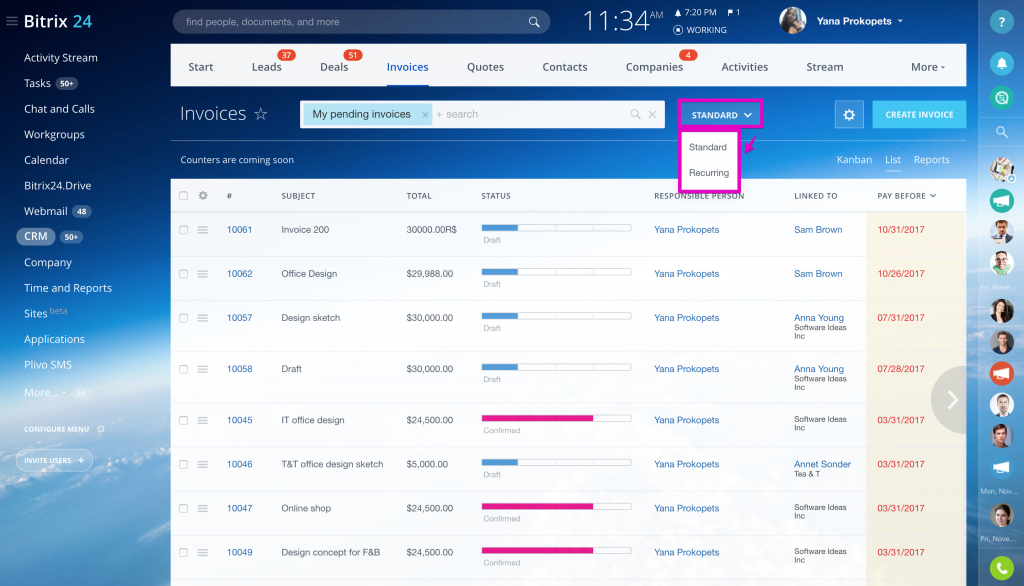Click the right sidebar search icon
1024x586 pixels.
(x=1001, y=133)
